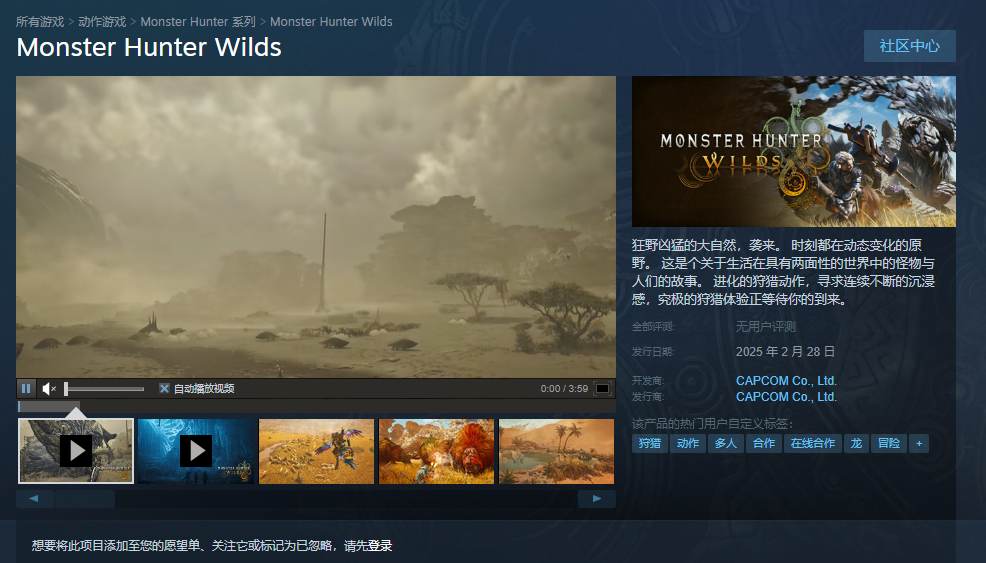Seek on the video progress bar

pos(316,406)
